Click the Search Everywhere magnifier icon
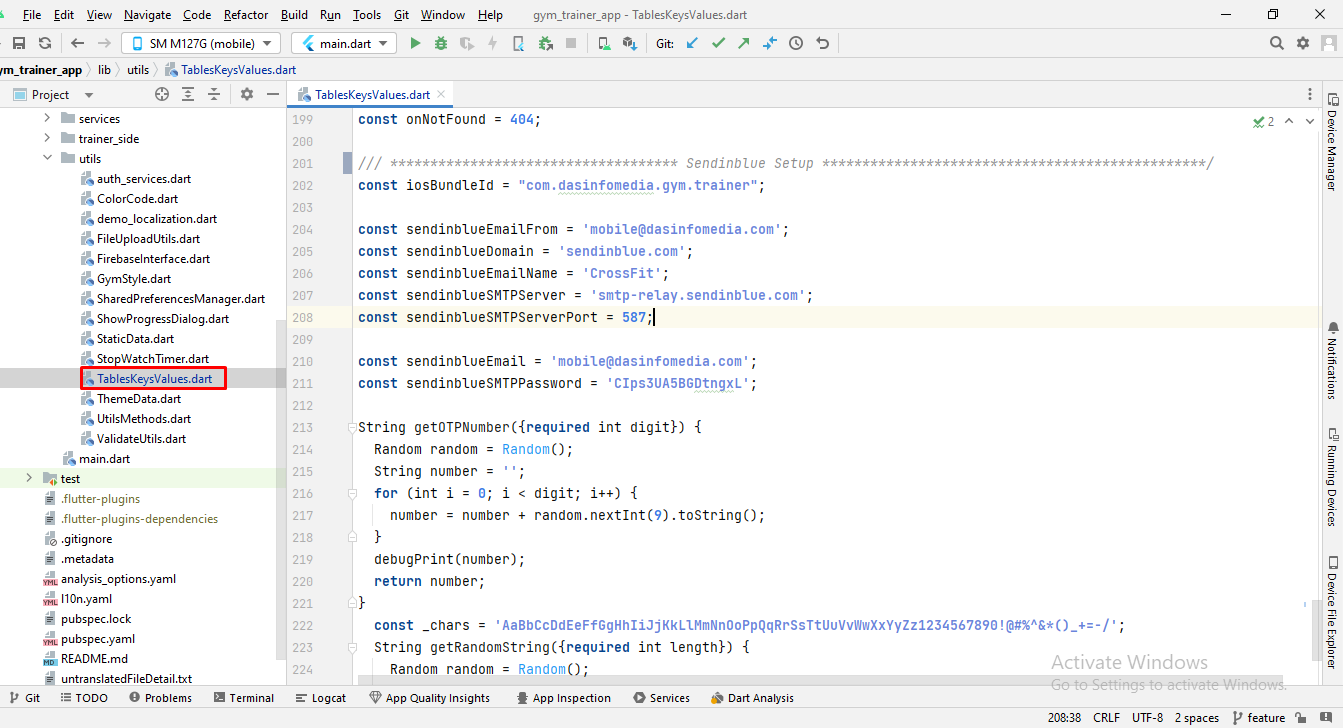1343x728 pixels. 1276,43
